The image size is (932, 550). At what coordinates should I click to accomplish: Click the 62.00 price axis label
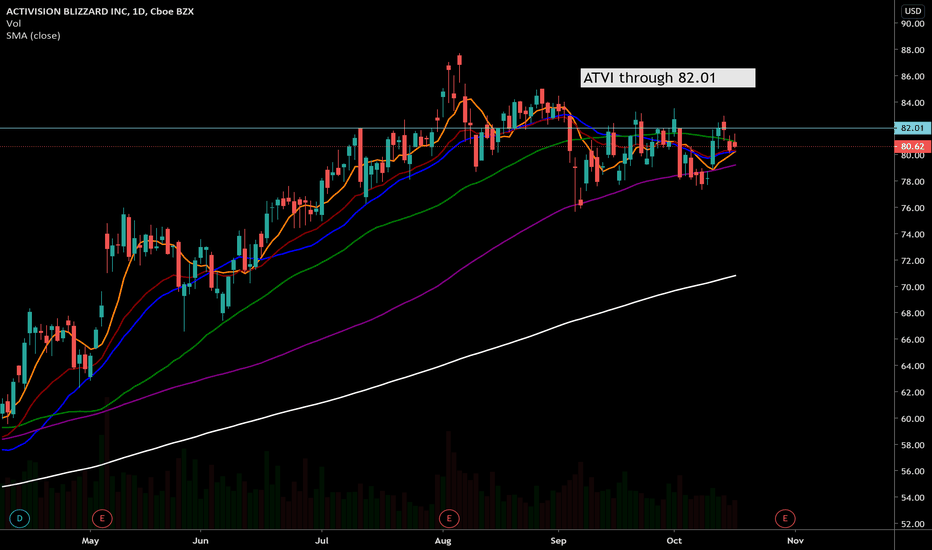point(912,392)
